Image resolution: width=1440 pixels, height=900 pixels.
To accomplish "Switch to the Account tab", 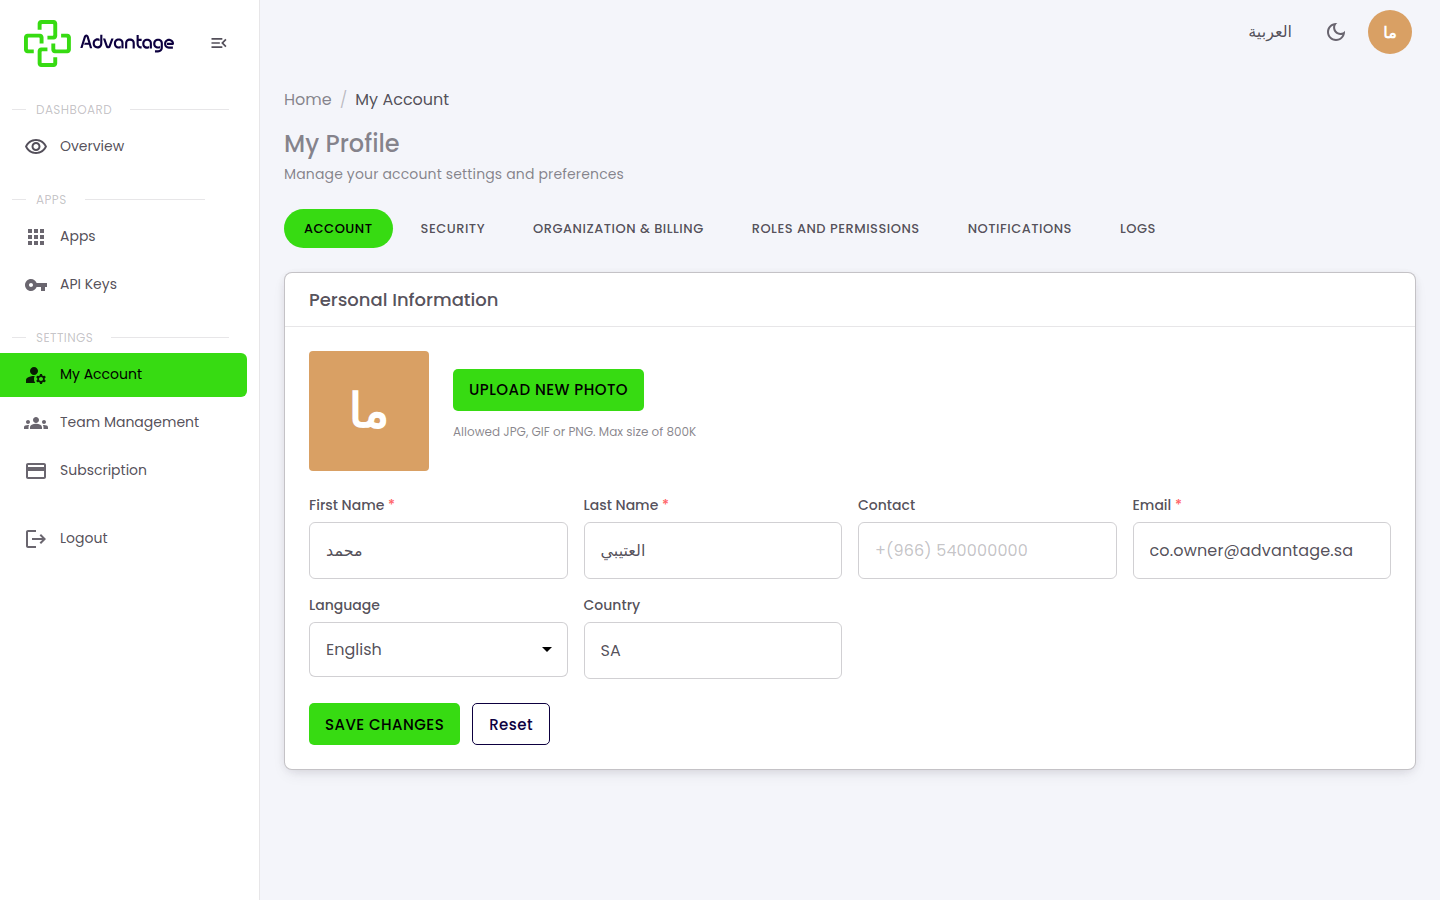I will [338, 228].
